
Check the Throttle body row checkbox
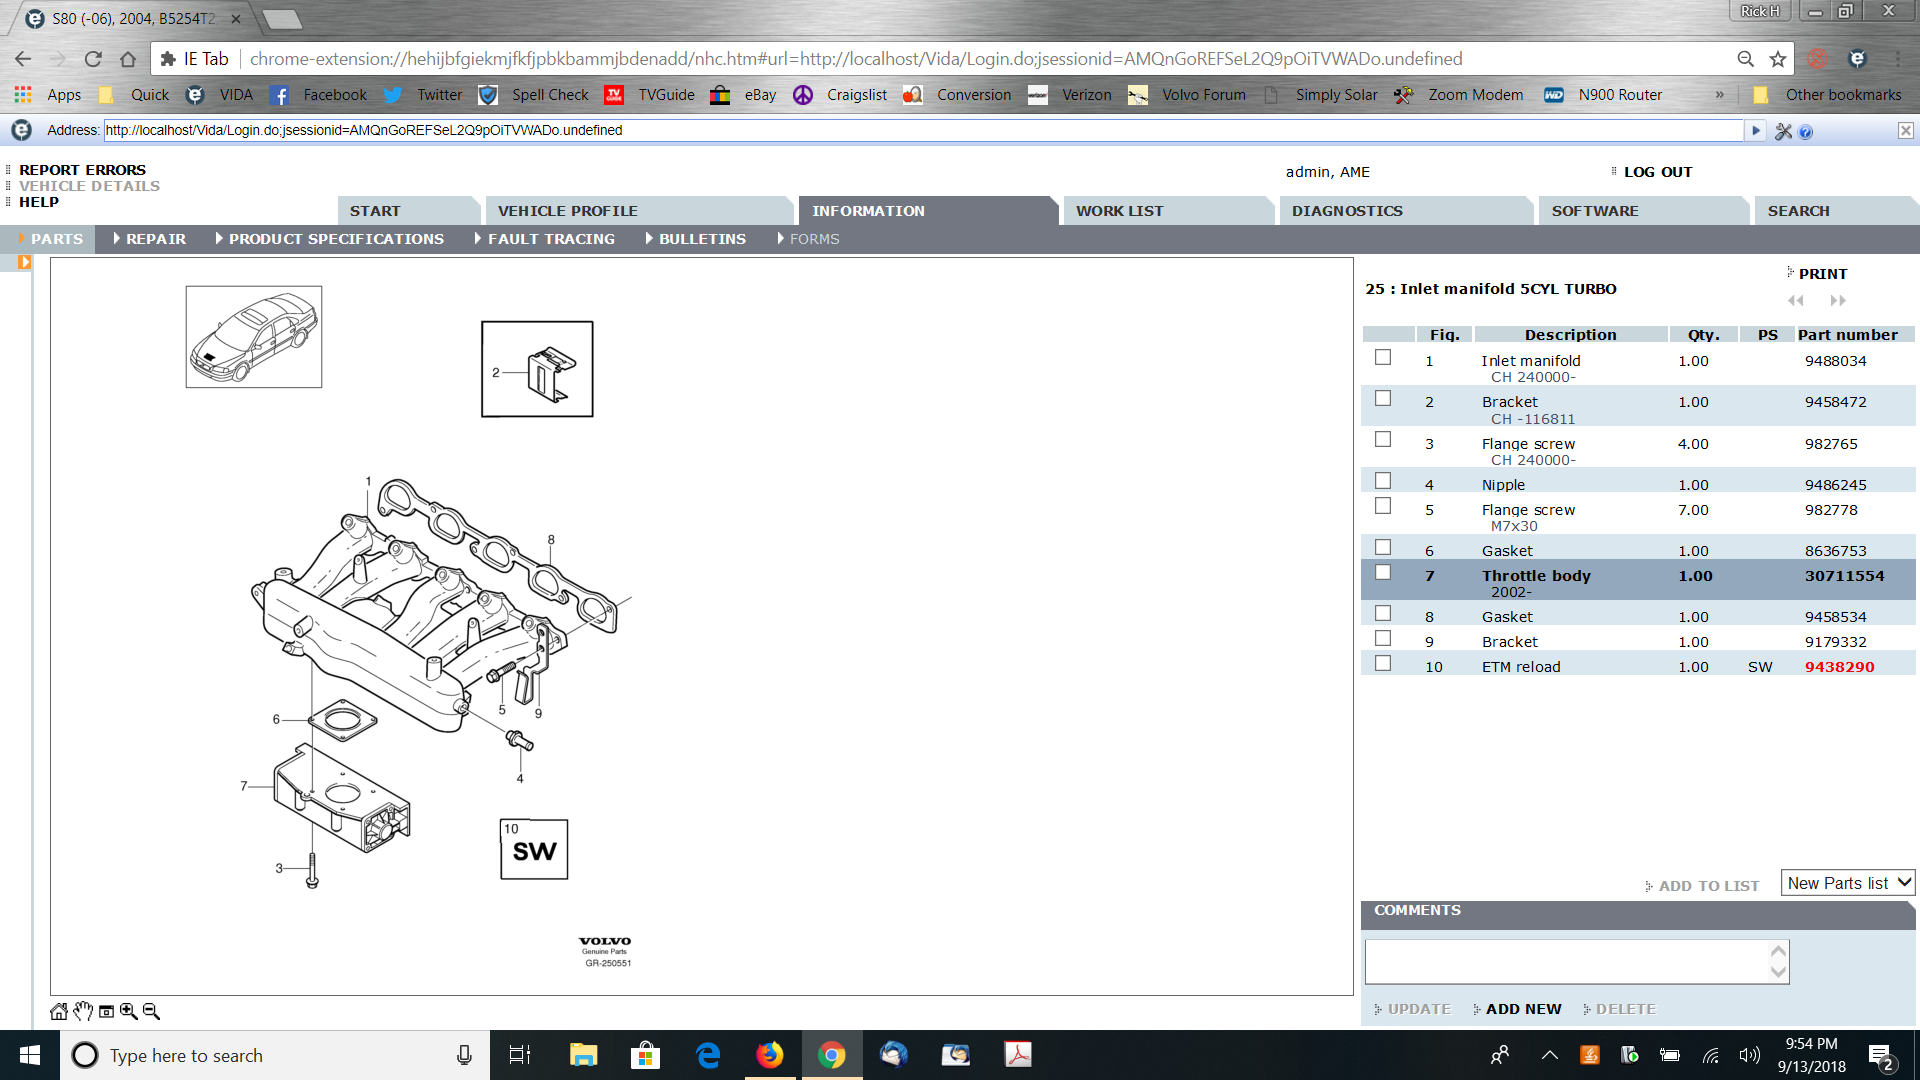coord(1383,572)
